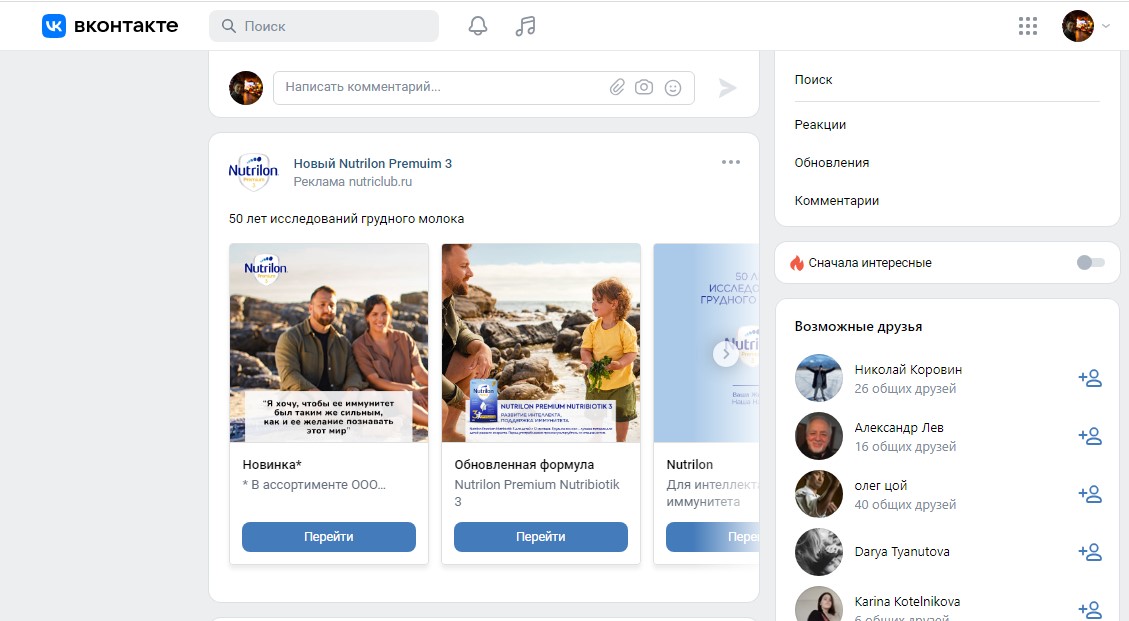1129x621 pixels.
Task: Add Николай Коровин as friend
Action: click(x=1089, y=378)
